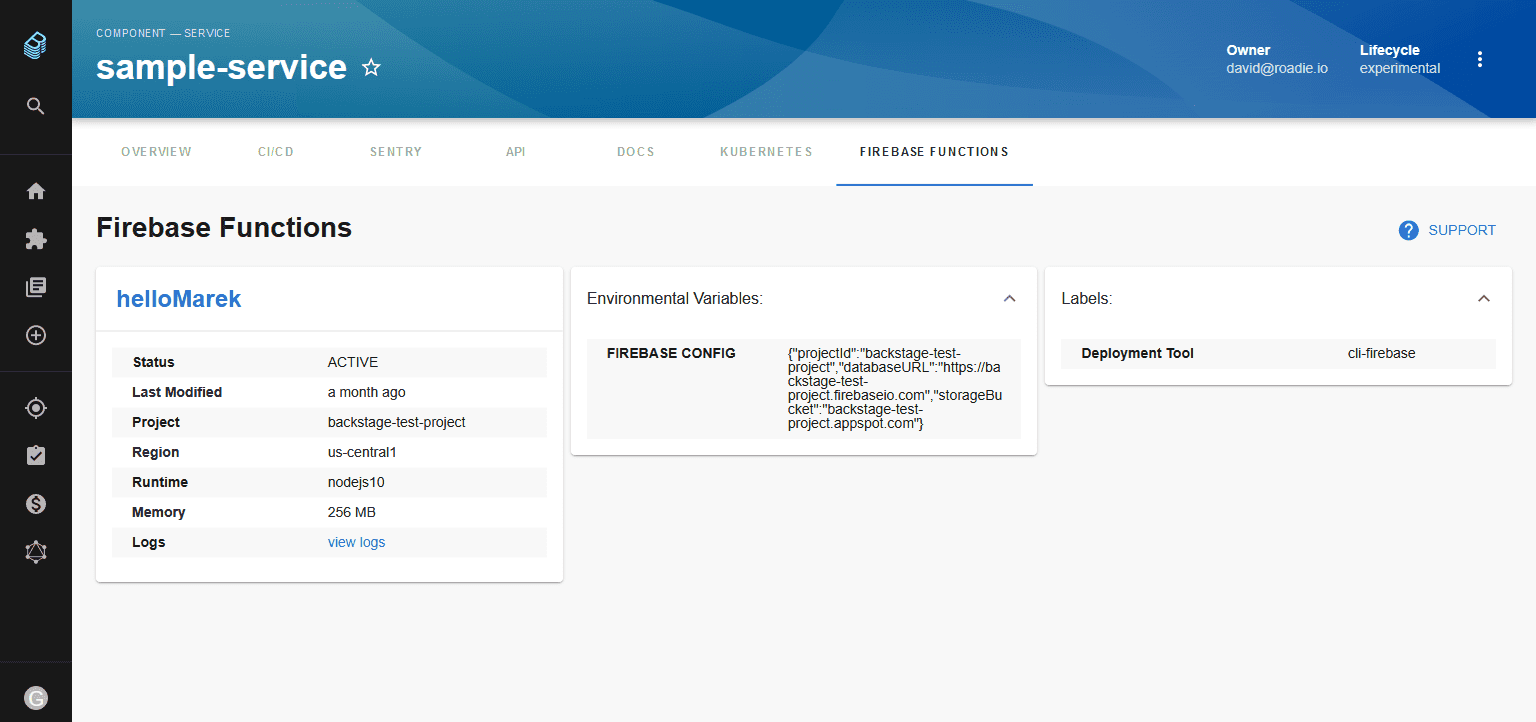Click the 256 MB memory value
This screenshot has width=1536, height=722.
(352, 512)
